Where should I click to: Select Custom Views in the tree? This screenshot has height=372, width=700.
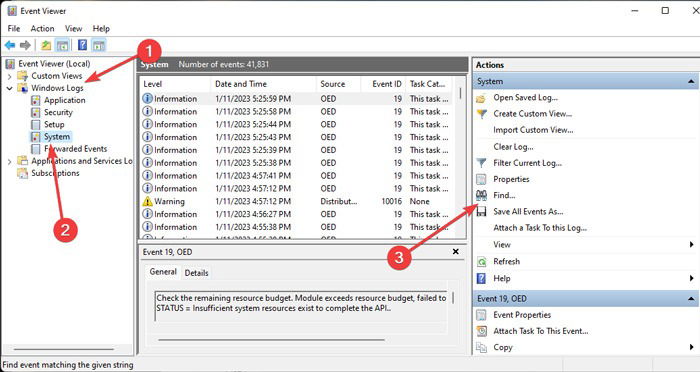(x=57, y=76)
